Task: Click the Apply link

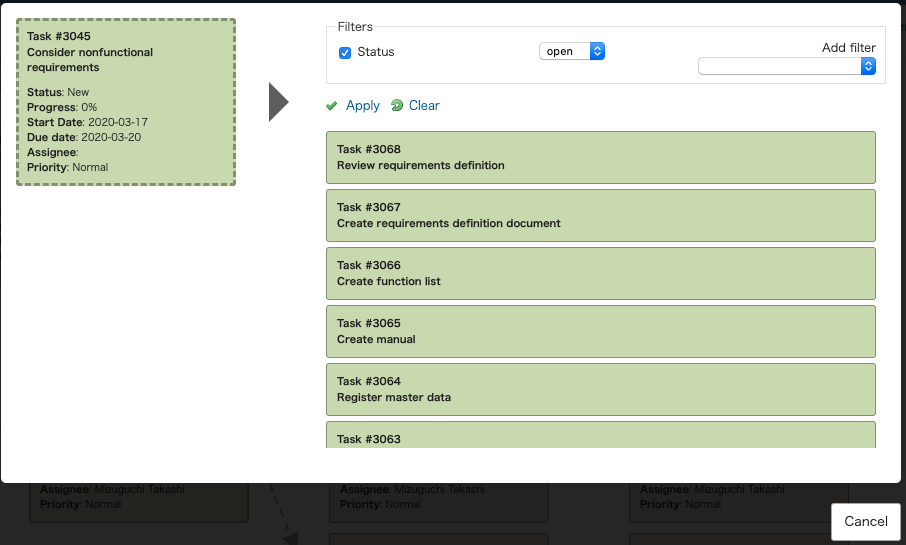Action: point(363,105)
